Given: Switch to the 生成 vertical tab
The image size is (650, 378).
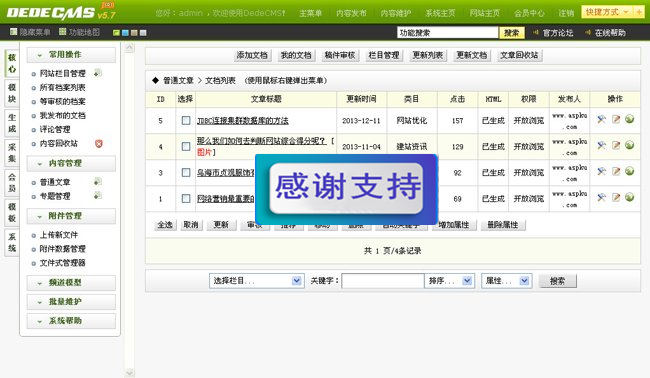Looking at the screenshot, I should [x=12, y=123].
